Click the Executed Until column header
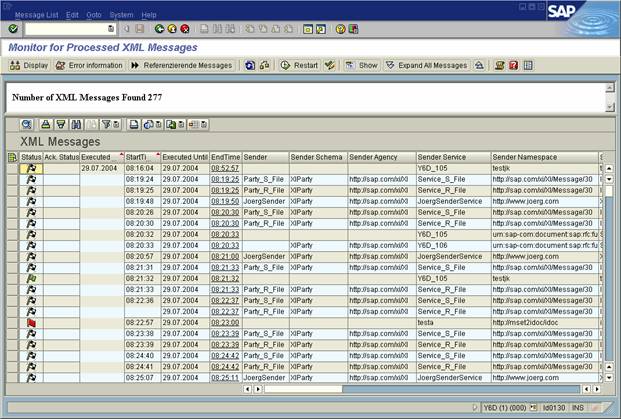The width and height of the screenshot is (621, 419). [x=185, y=157]
